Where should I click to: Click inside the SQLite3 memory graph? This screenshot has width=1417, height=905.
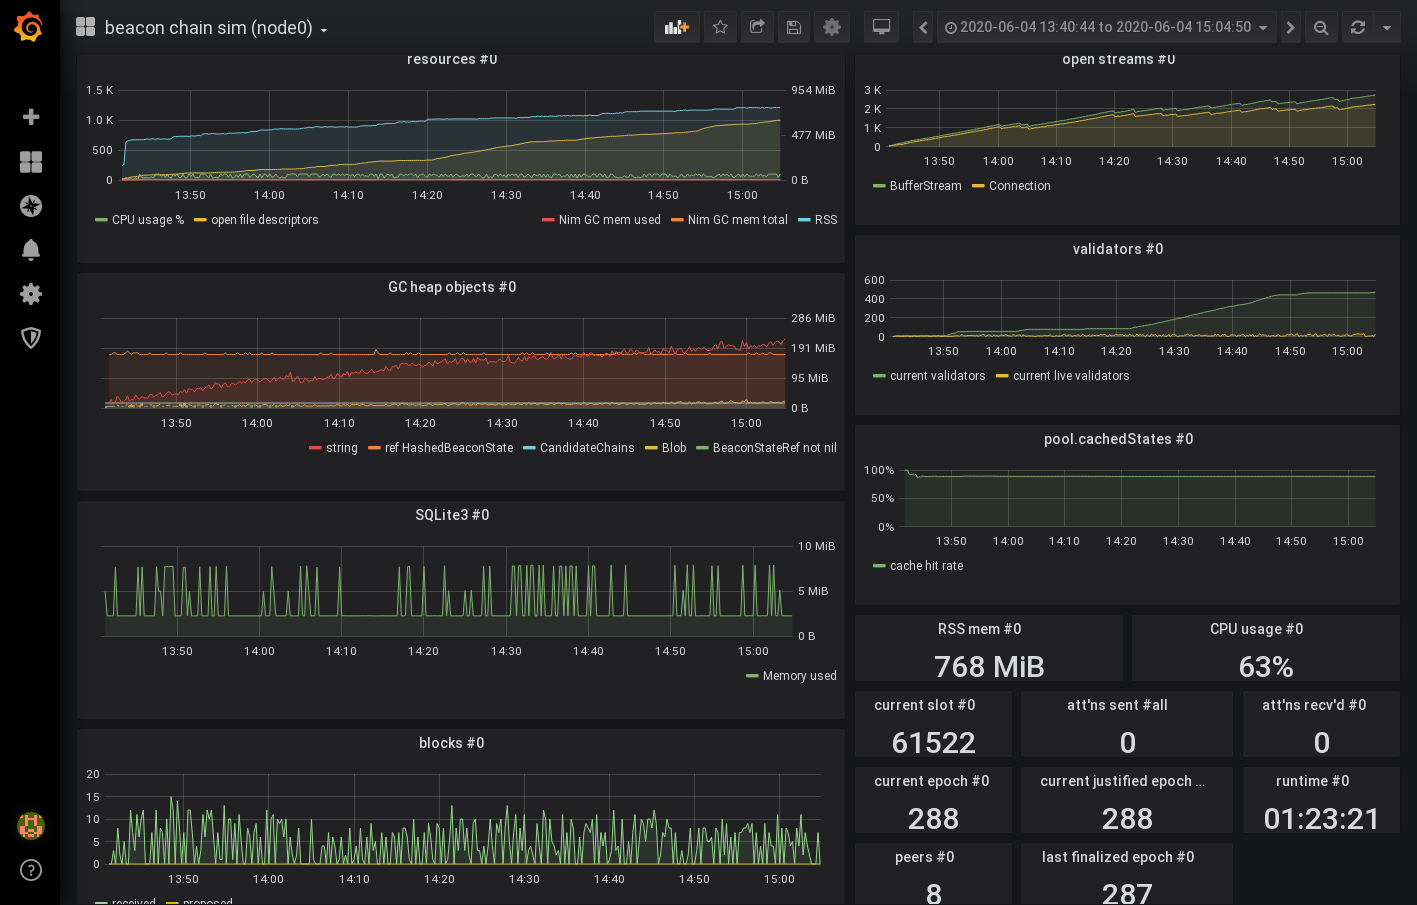[x=449, y=591]
